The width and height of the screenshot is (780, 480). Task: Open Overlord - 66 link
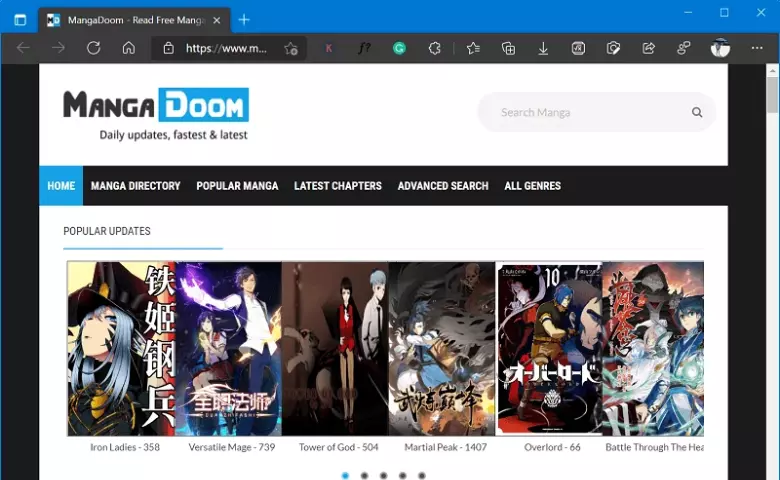click(552, 447)
